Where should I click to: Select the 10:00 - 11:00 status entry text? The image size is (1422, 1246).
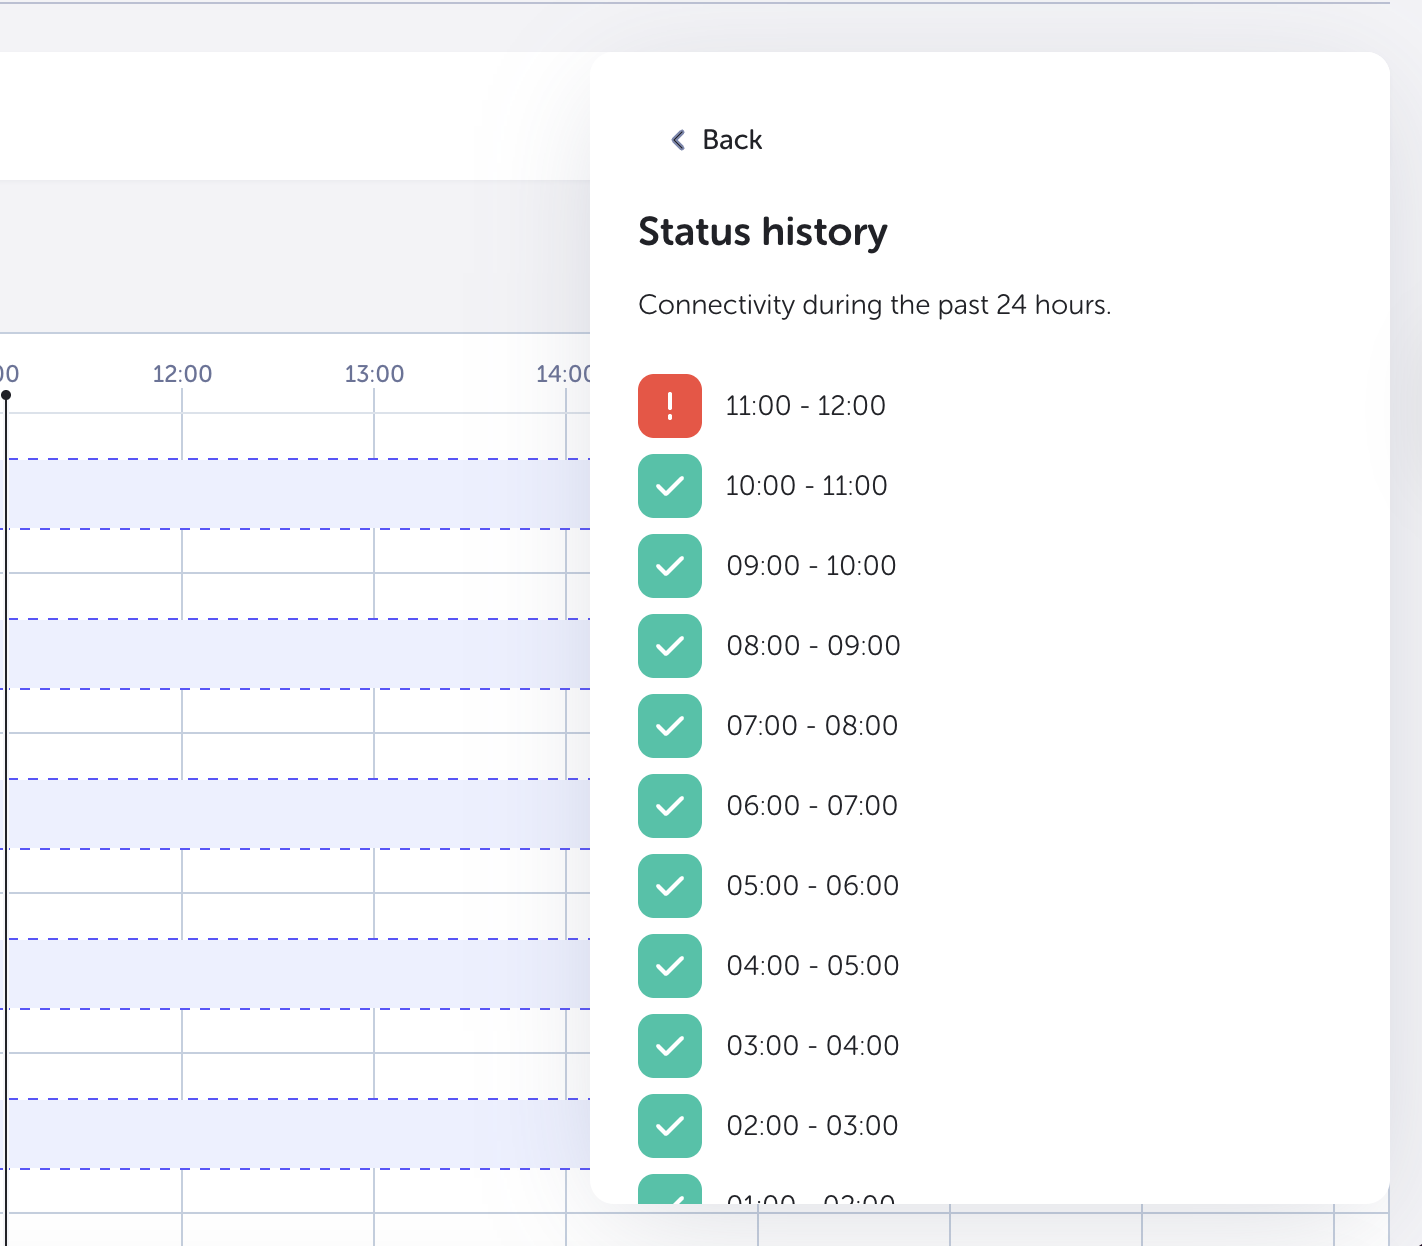point(807,486)
